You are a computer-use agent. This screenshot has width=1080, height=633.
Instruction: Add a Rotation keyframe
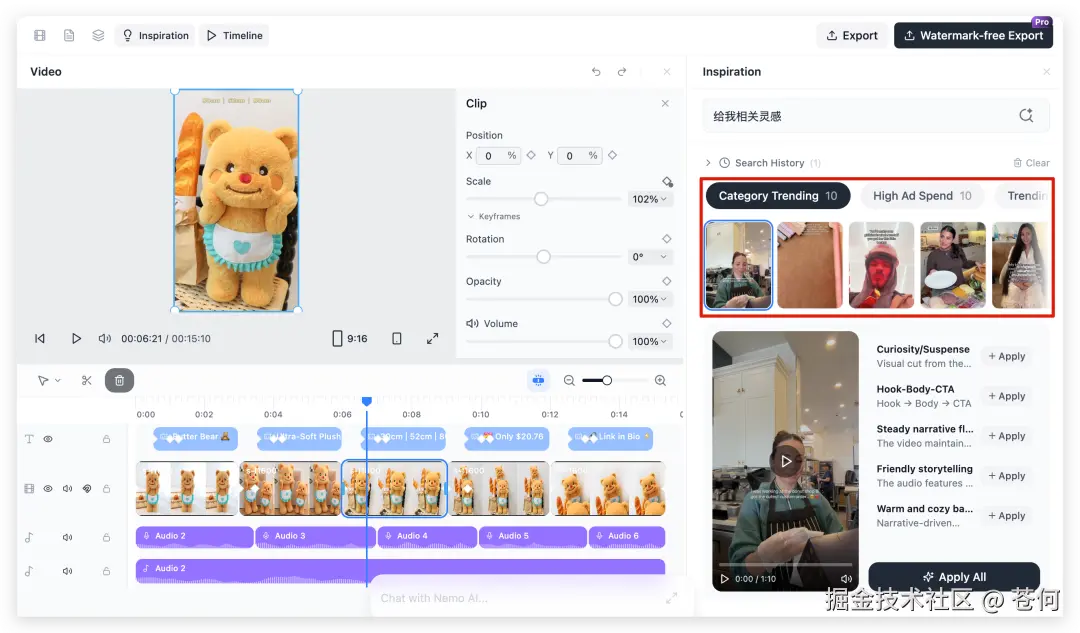click(x=667, y=239)
